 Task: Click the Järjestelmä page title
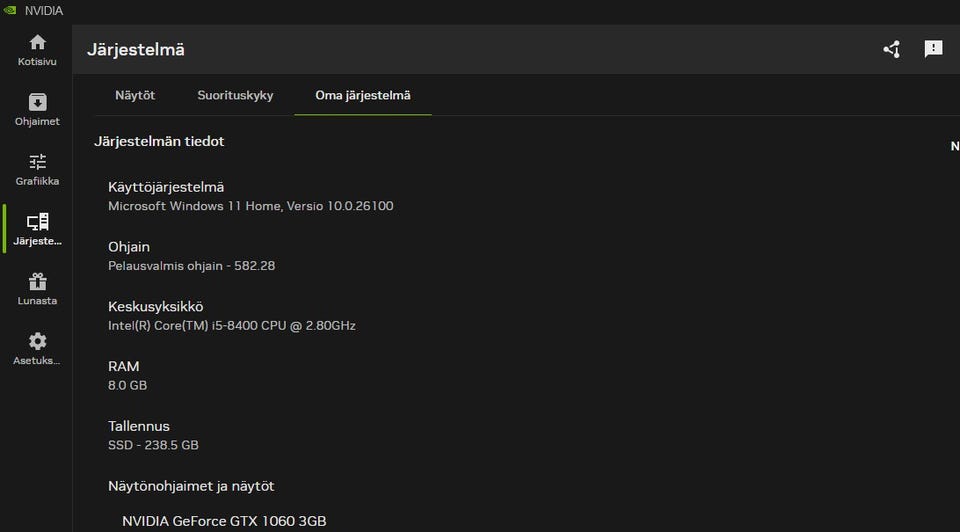click(x=136, y=49)
